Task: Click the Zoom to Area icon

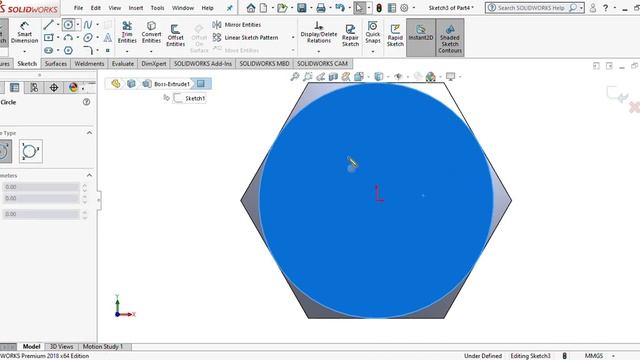Action: point(308,76)
